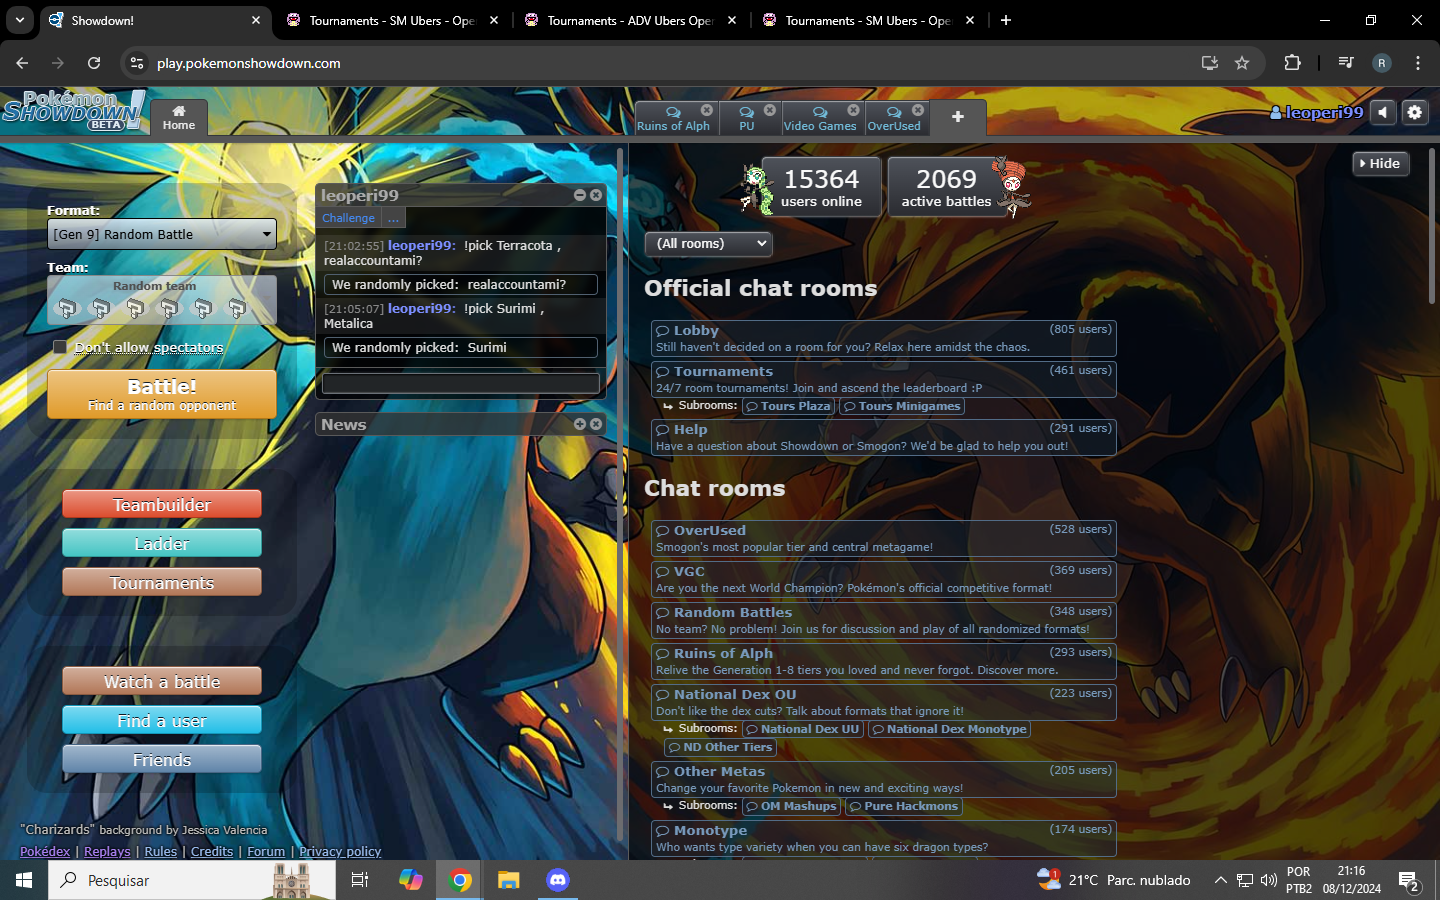1440x900 pixels.
Task: Expand the All rooms filter dropdown
Action: tap(709, 244)
